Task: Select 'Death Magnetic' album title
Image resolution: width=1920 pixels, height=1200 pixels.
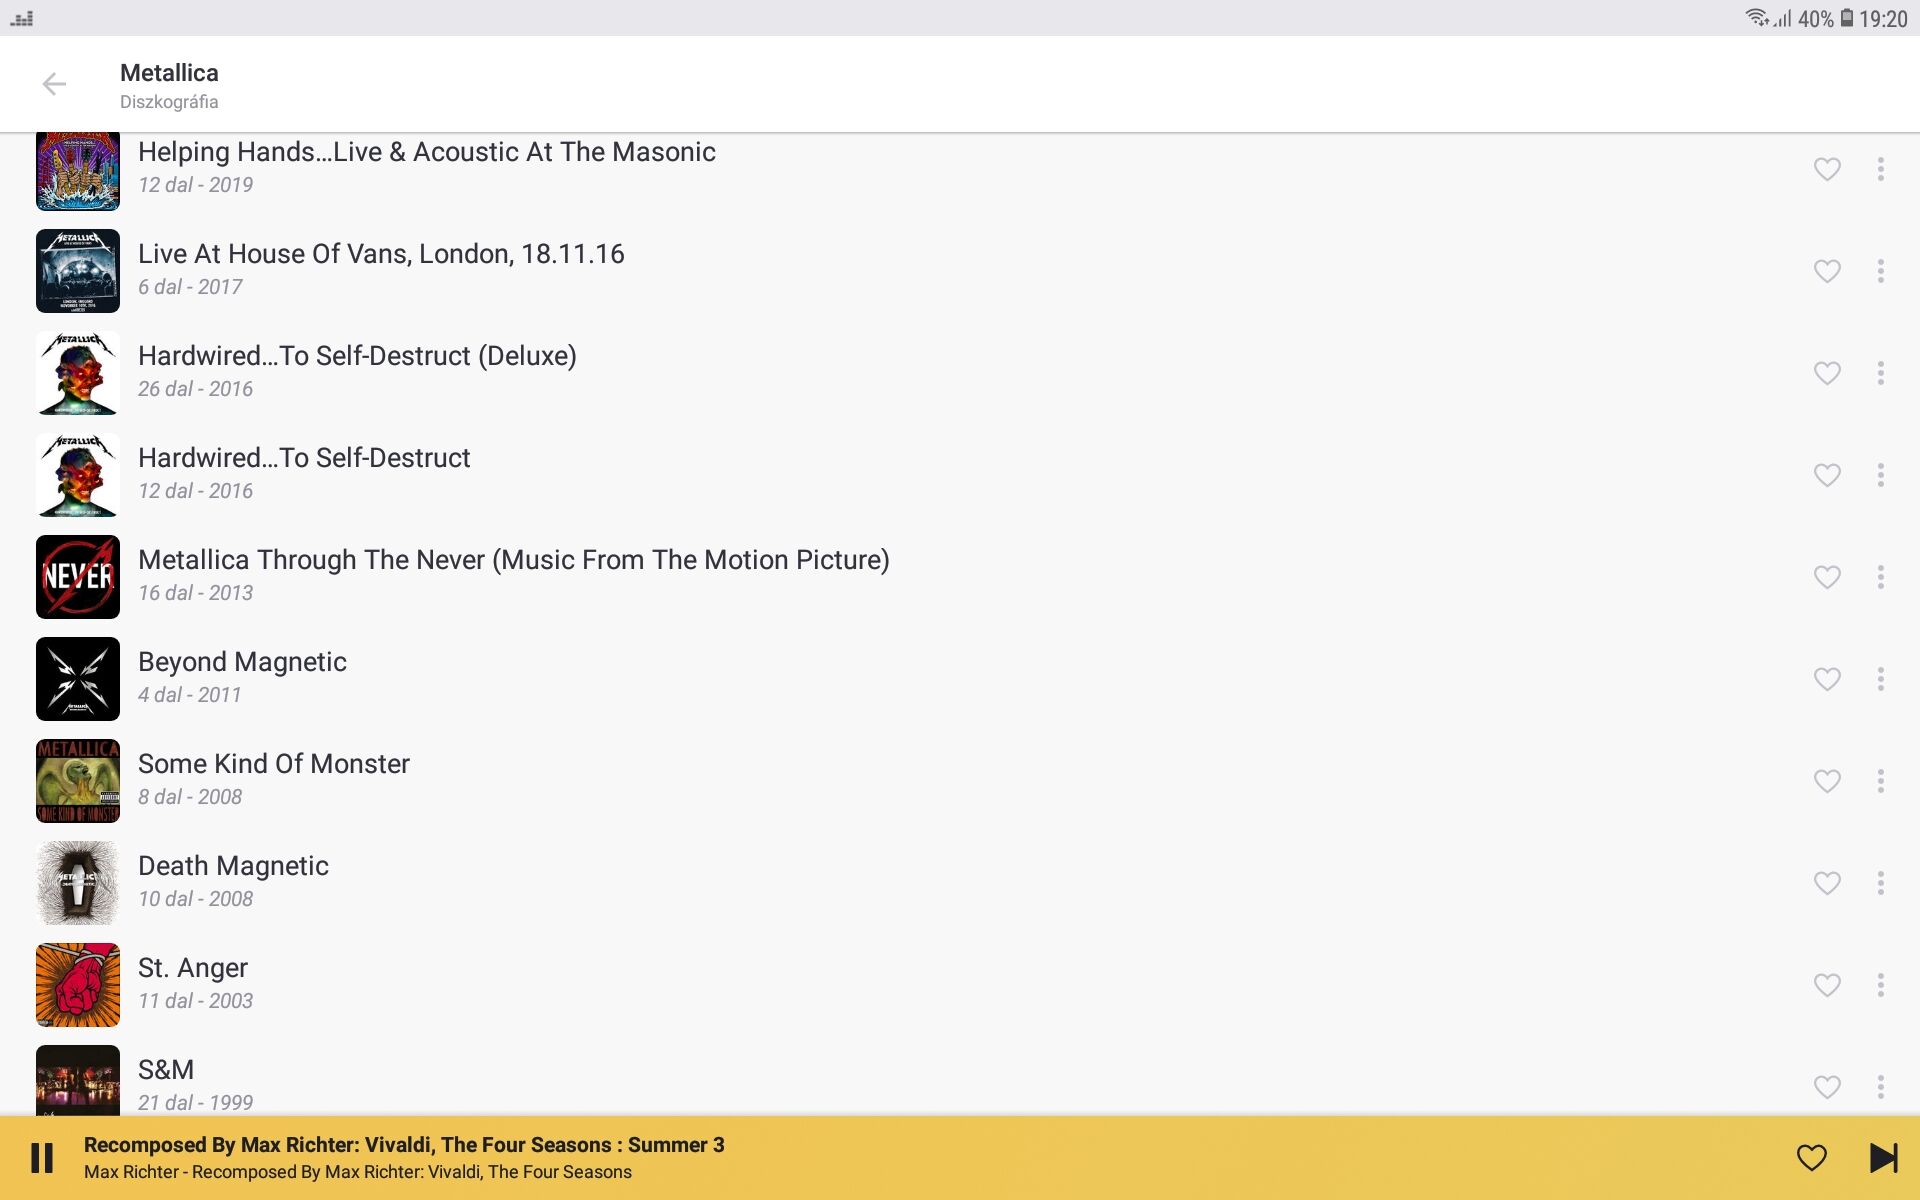Action: click(233, 866)
